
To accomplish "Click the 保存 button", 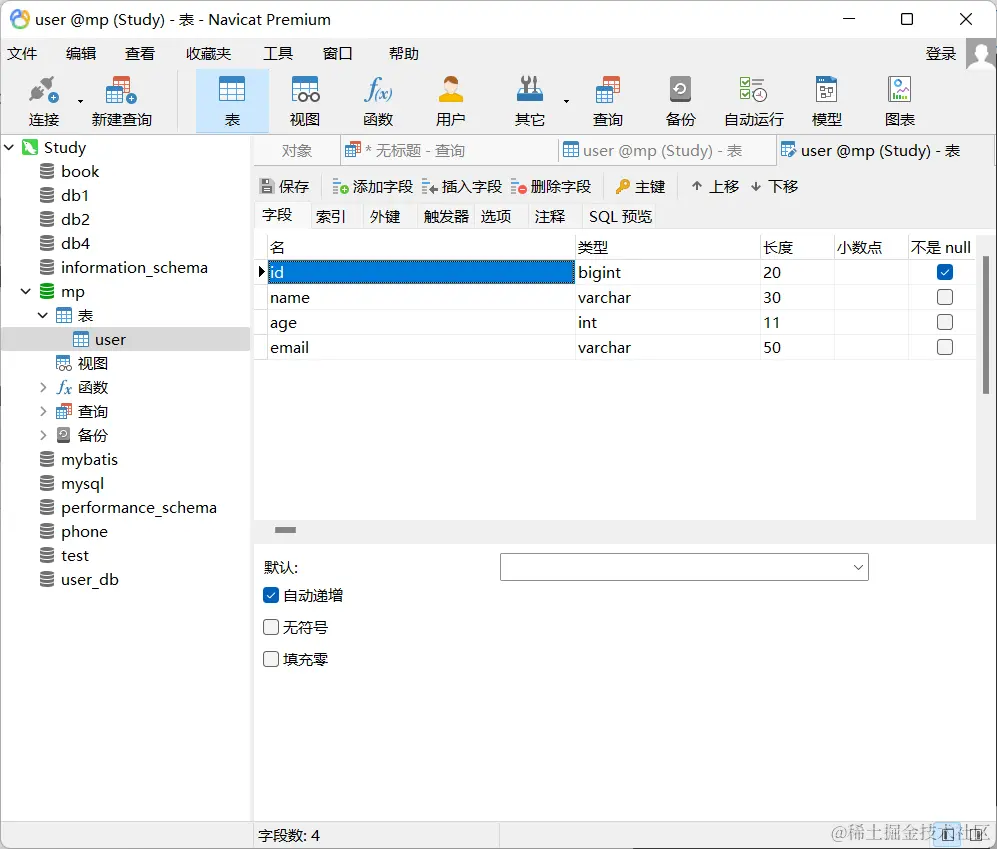I will pos(285,186).
